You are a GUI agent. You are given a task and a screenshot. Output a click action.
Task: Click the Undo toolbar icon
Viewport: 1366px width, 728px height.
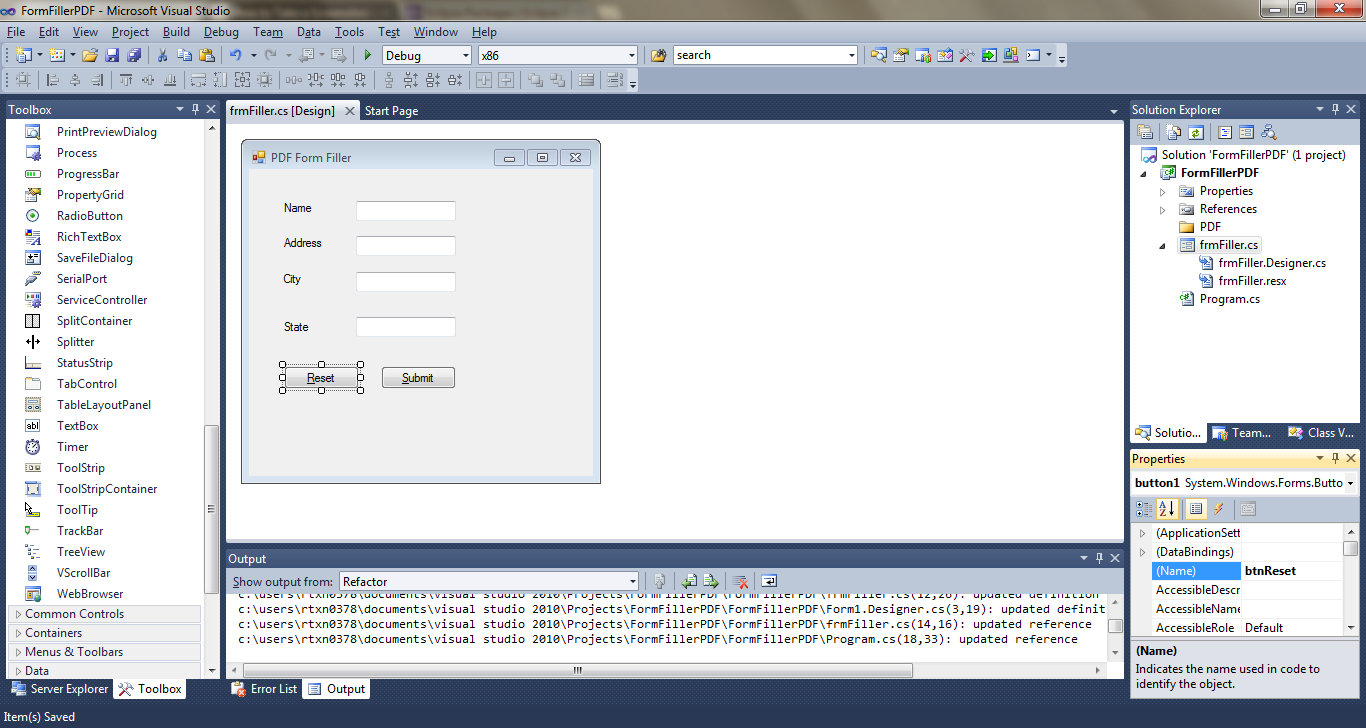point(238,55)
